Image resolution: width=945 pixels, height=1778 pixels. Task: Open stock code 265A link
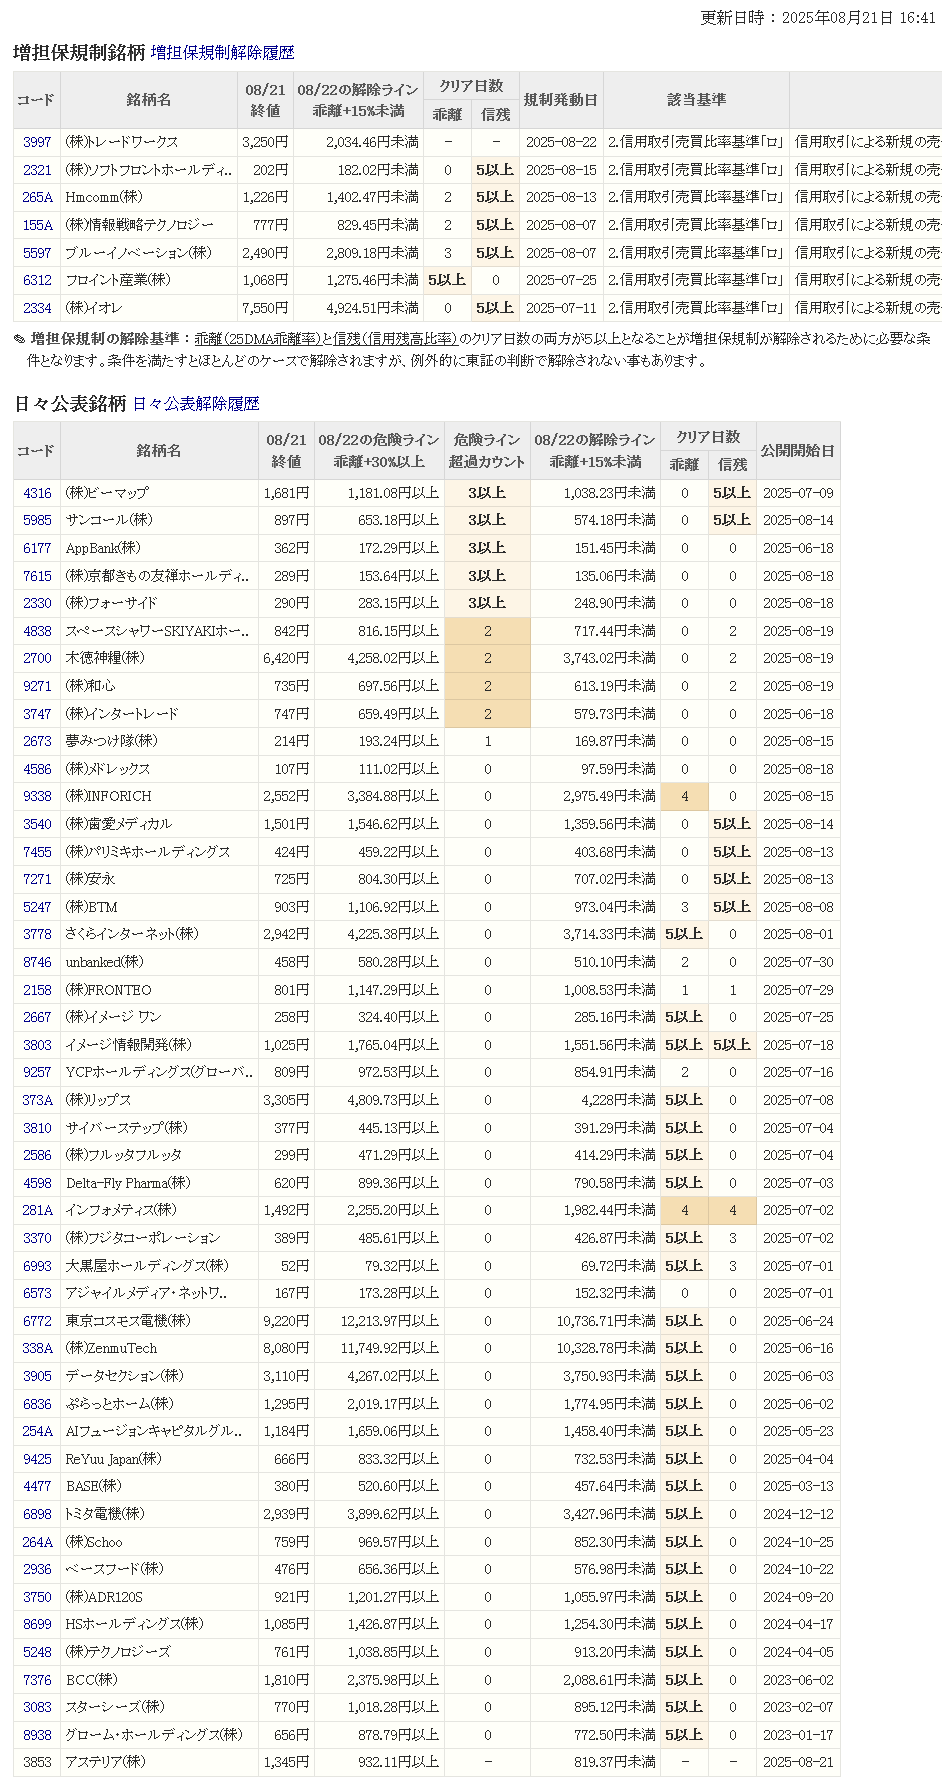37,198
